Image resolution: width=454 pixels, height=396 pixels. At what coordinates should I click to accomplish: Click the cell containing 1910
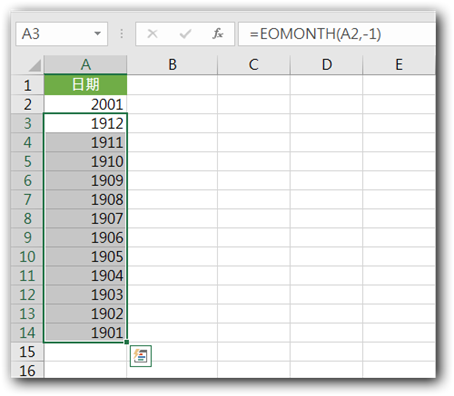click(x=85, y=161)
